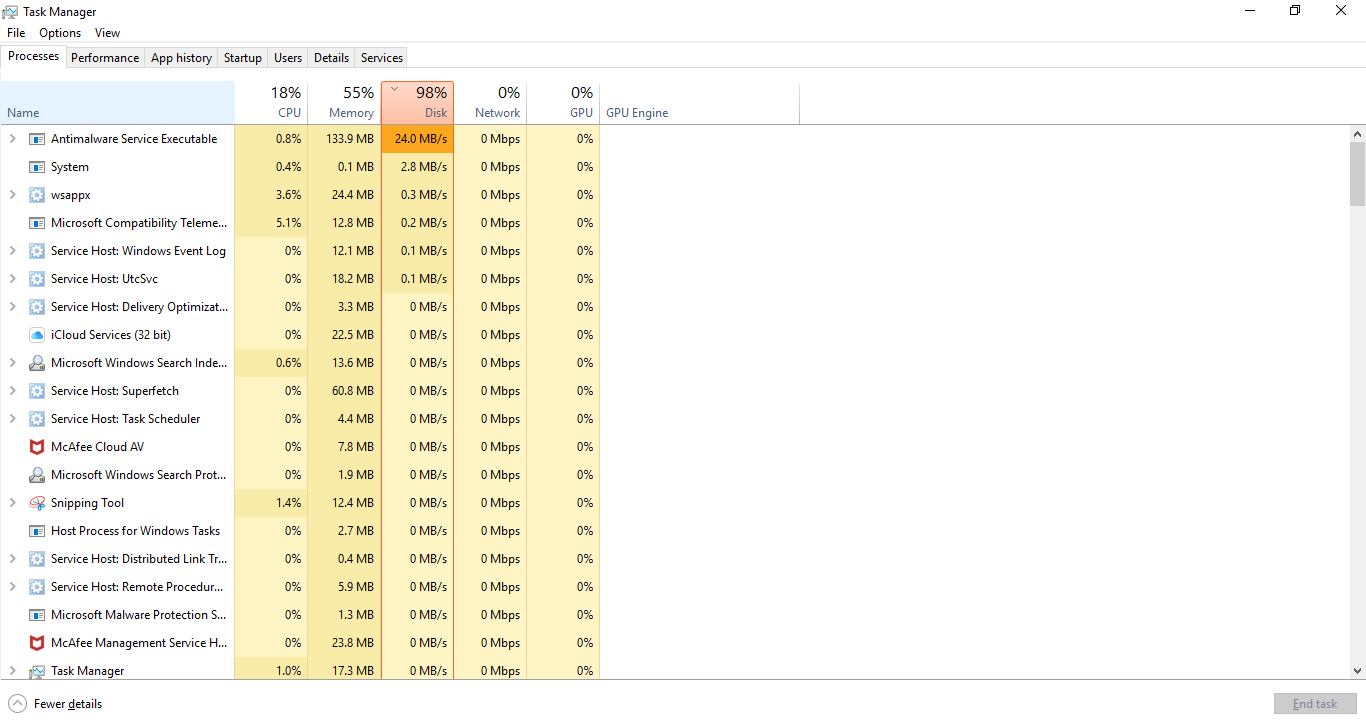This screenshot has width=1366, height=728.
Task: Expand Service Host: Delivery Optimization
Action: pos(12,307)
